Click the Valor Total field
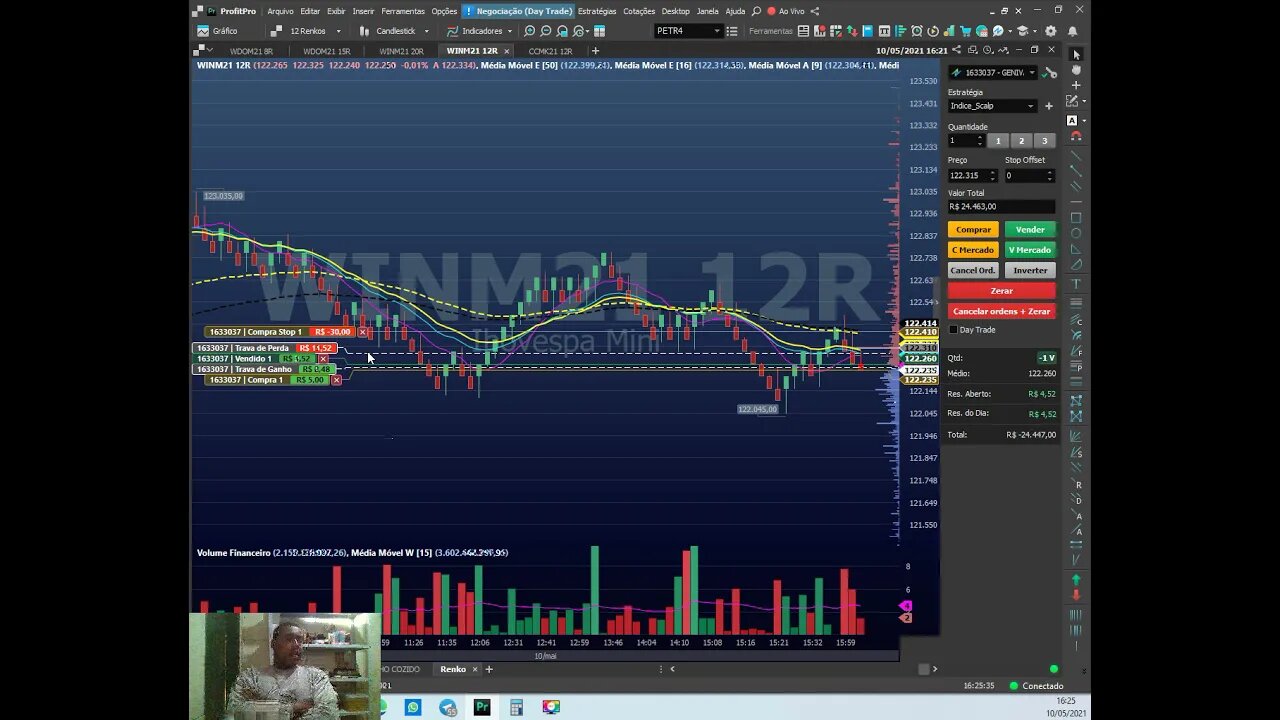 [x=1001, y=206]
